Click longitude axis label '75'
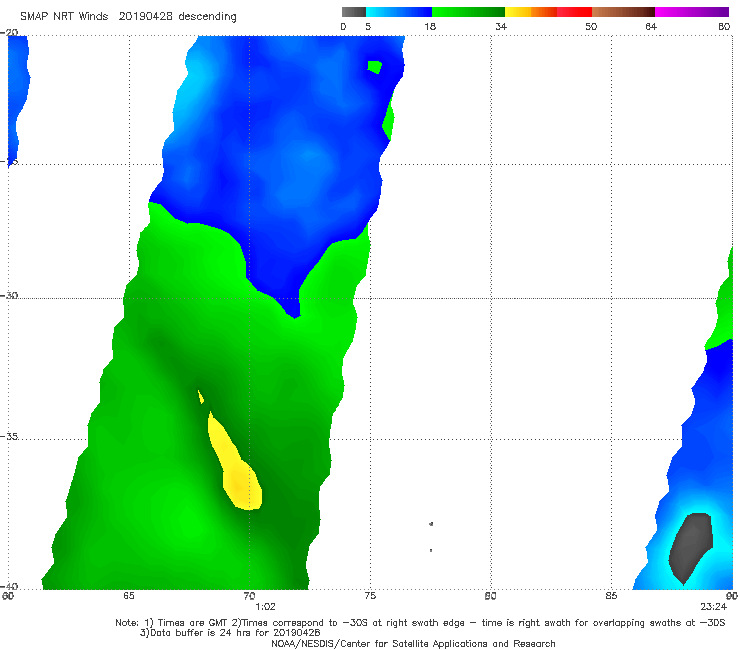 370,596
